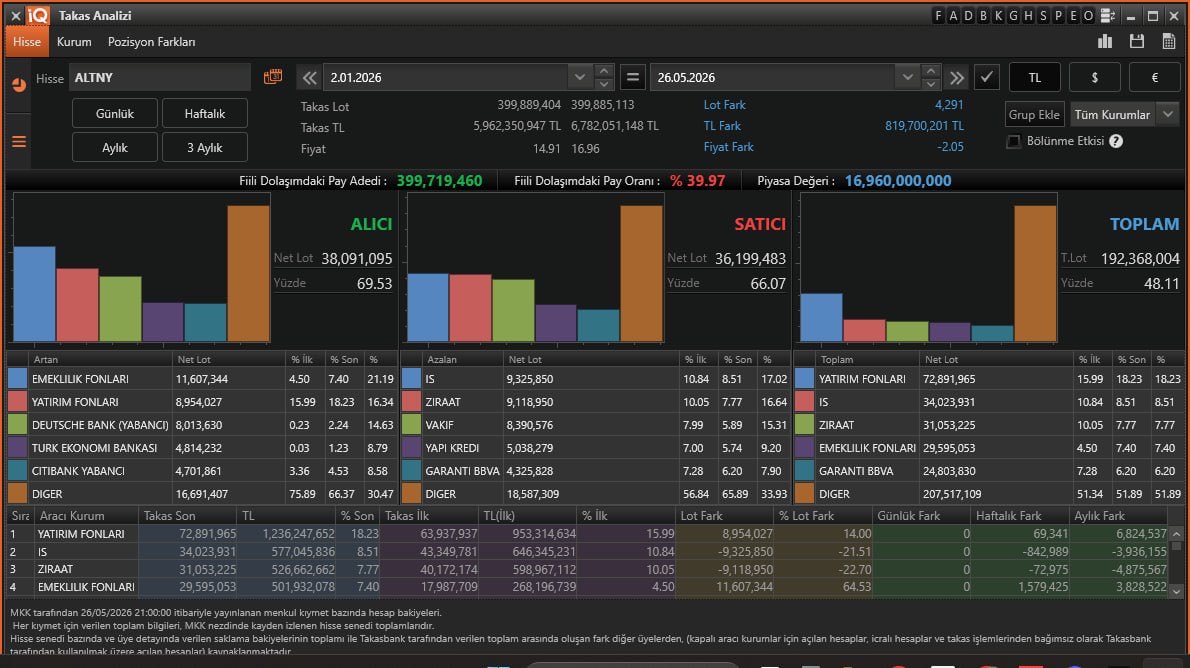Click the ALTNY stock symbol input field
This screenshot has width=1190, height=668.
pyautogui.click(x=159, y=77)
